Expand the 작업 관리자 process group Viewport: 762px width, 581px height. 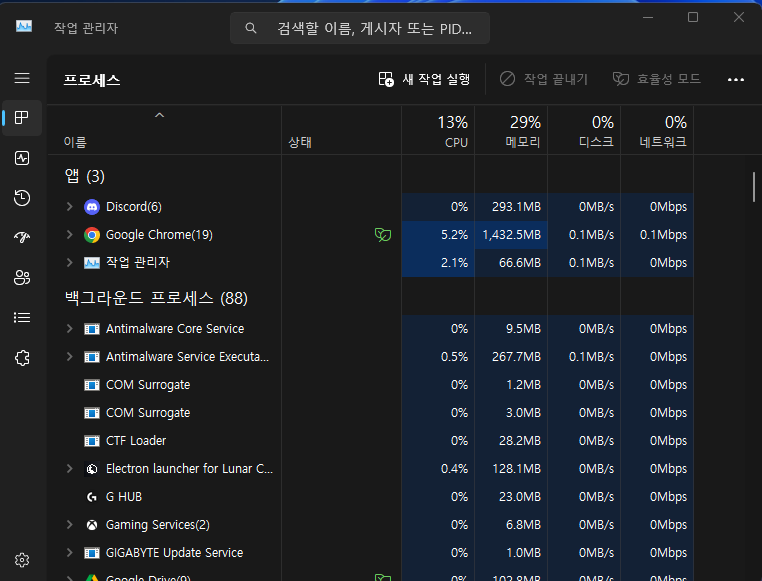(x=69, y=262)
